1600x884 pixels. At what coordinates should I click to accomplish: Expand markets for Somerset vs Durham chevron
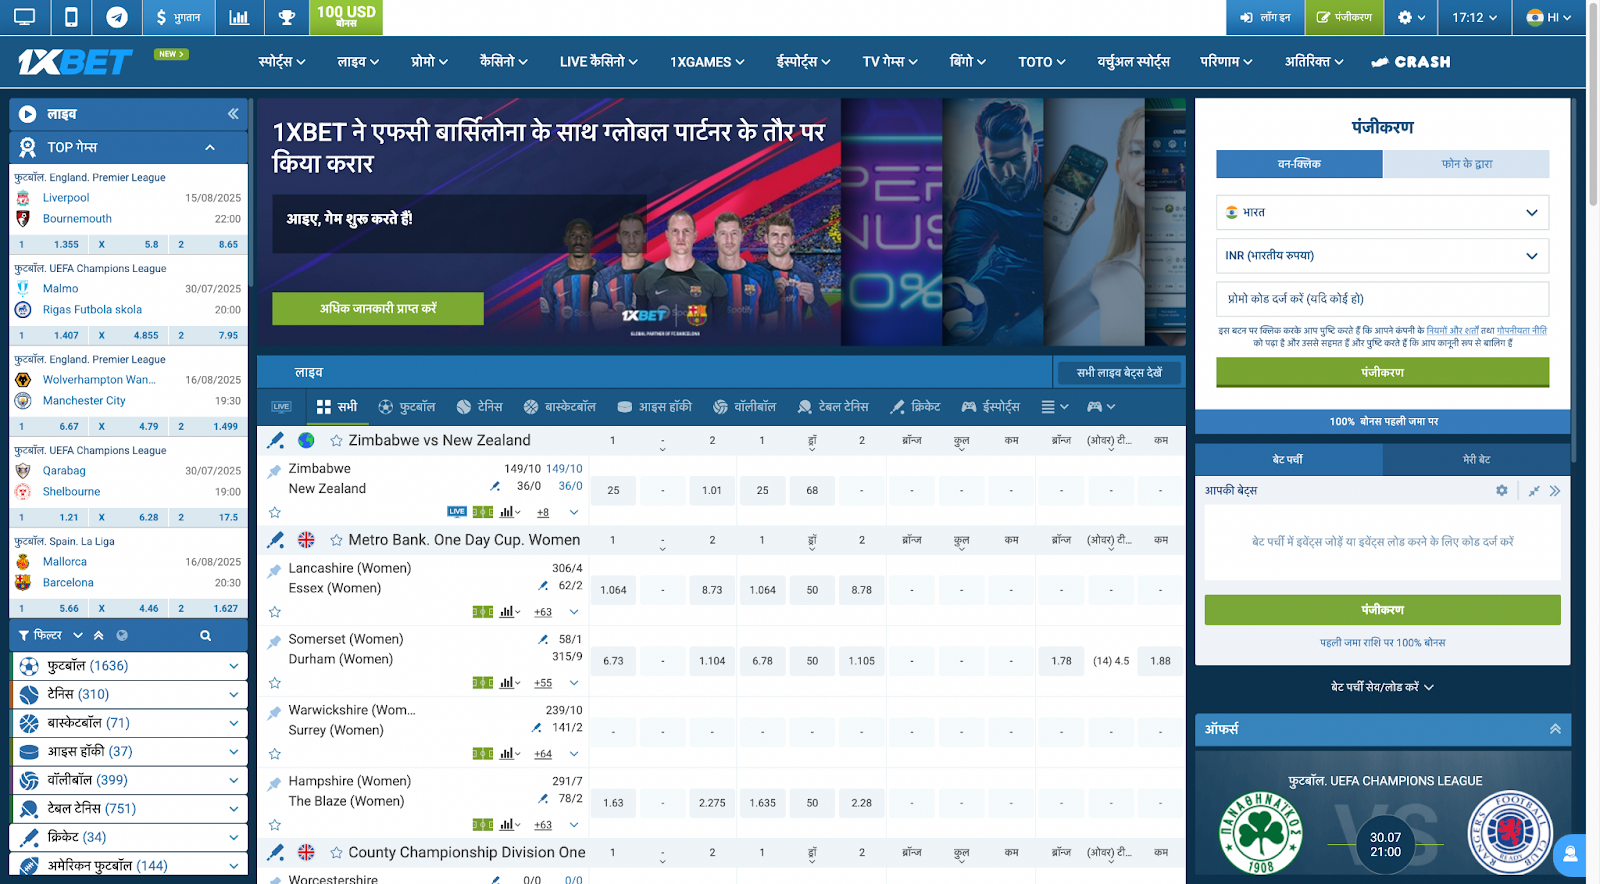coord(574,683)
